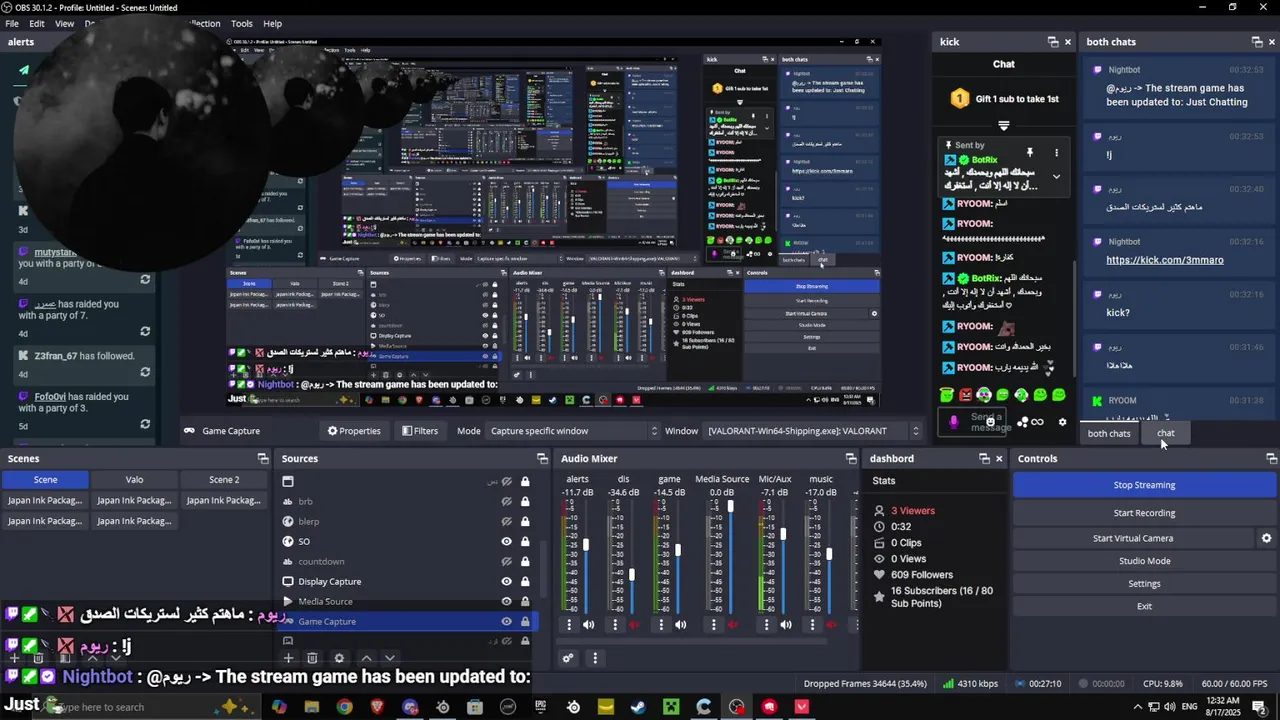Viewport: 1280px width, 720px height.
Task: Move selected source up in the list
Action: click(x=366, y=658)
